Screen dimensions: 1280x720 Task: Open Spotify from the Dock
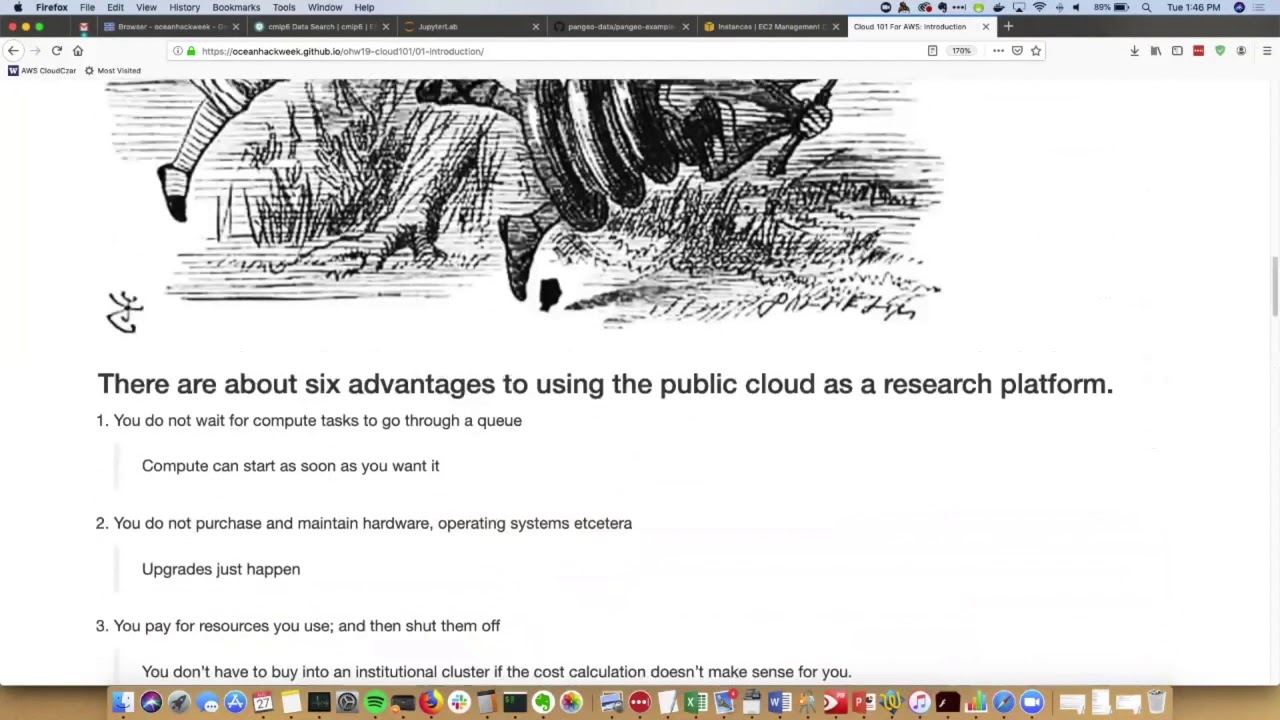coord(376,702)
